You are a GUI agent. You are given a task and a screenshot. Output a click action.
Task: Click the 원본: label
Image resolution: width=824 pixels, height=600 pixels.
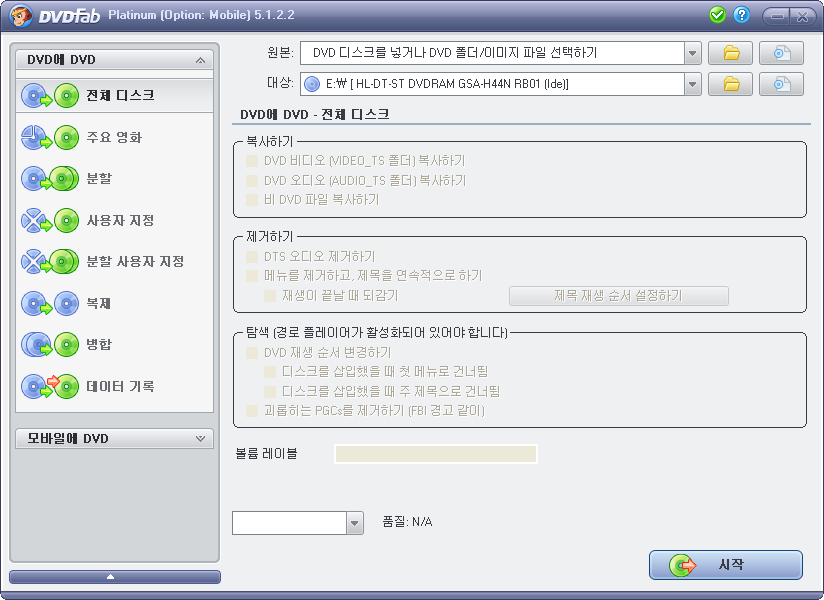281,53
